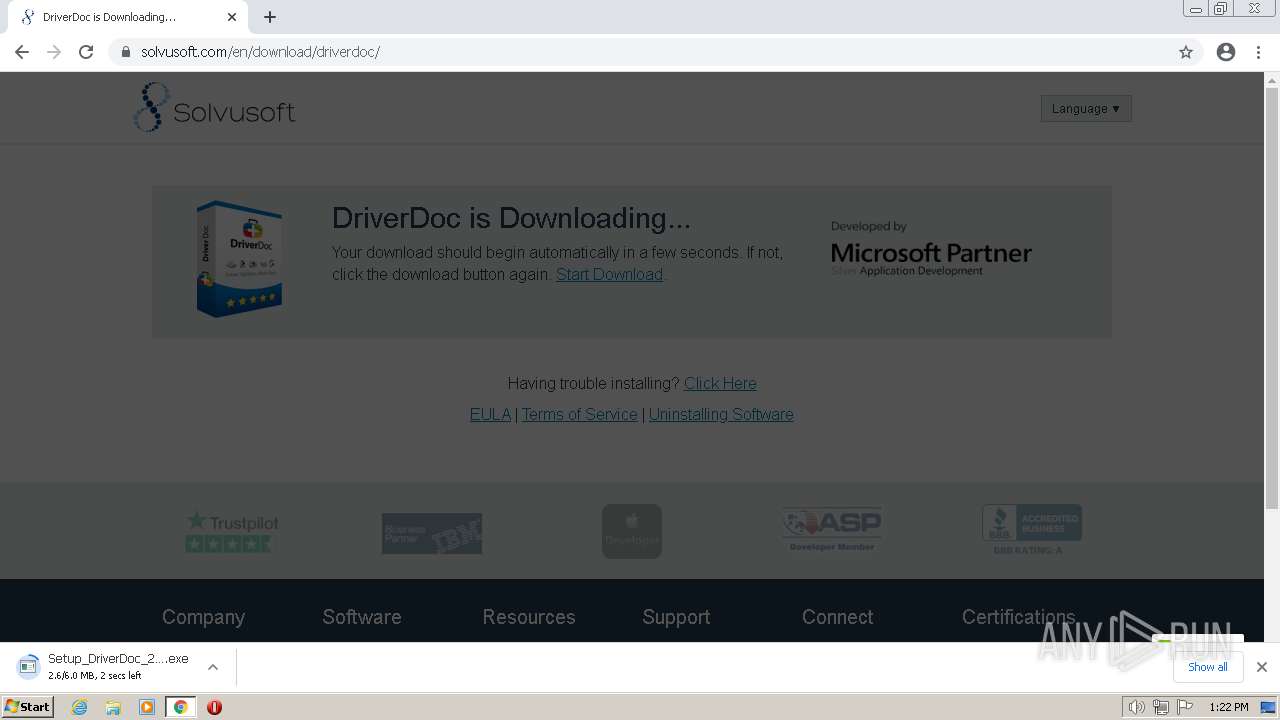
Task: Select the Certifications footer heading
Action: click(1018, 617)
